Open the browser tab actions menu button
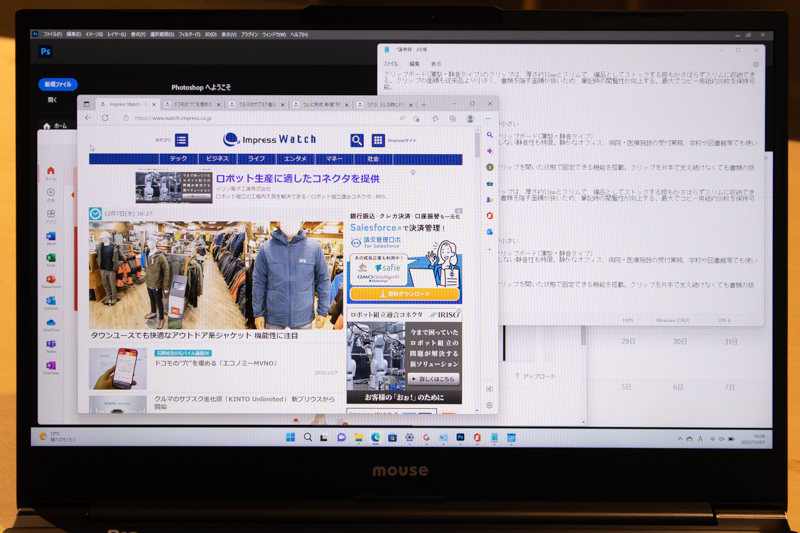 (86, 104)
